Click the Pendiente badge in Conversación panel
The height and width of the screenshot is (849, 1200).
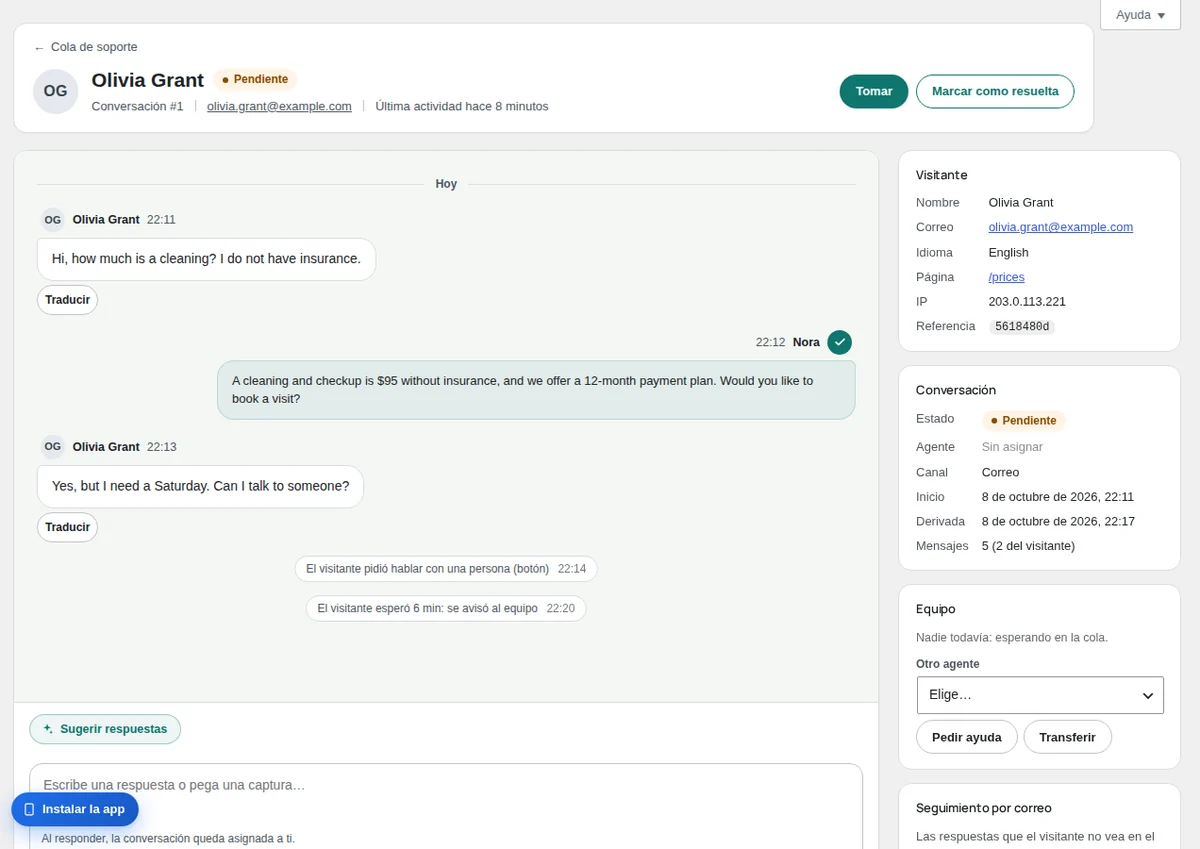pos(1024,421)
